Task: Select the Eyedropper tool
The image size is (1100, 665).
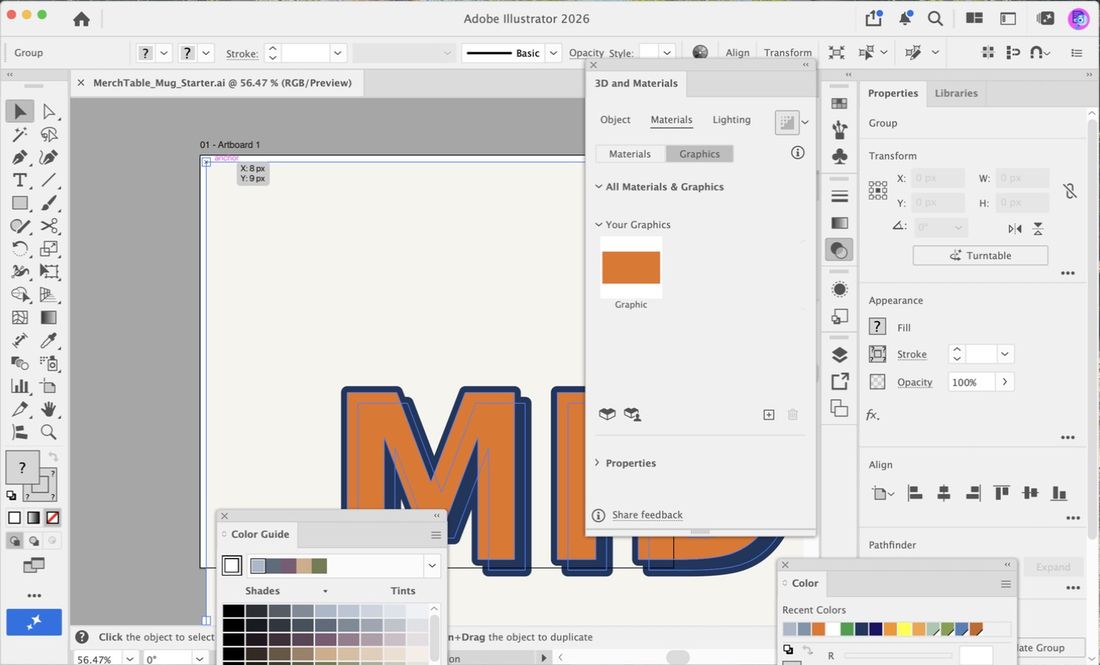Action: pos(48,340)
